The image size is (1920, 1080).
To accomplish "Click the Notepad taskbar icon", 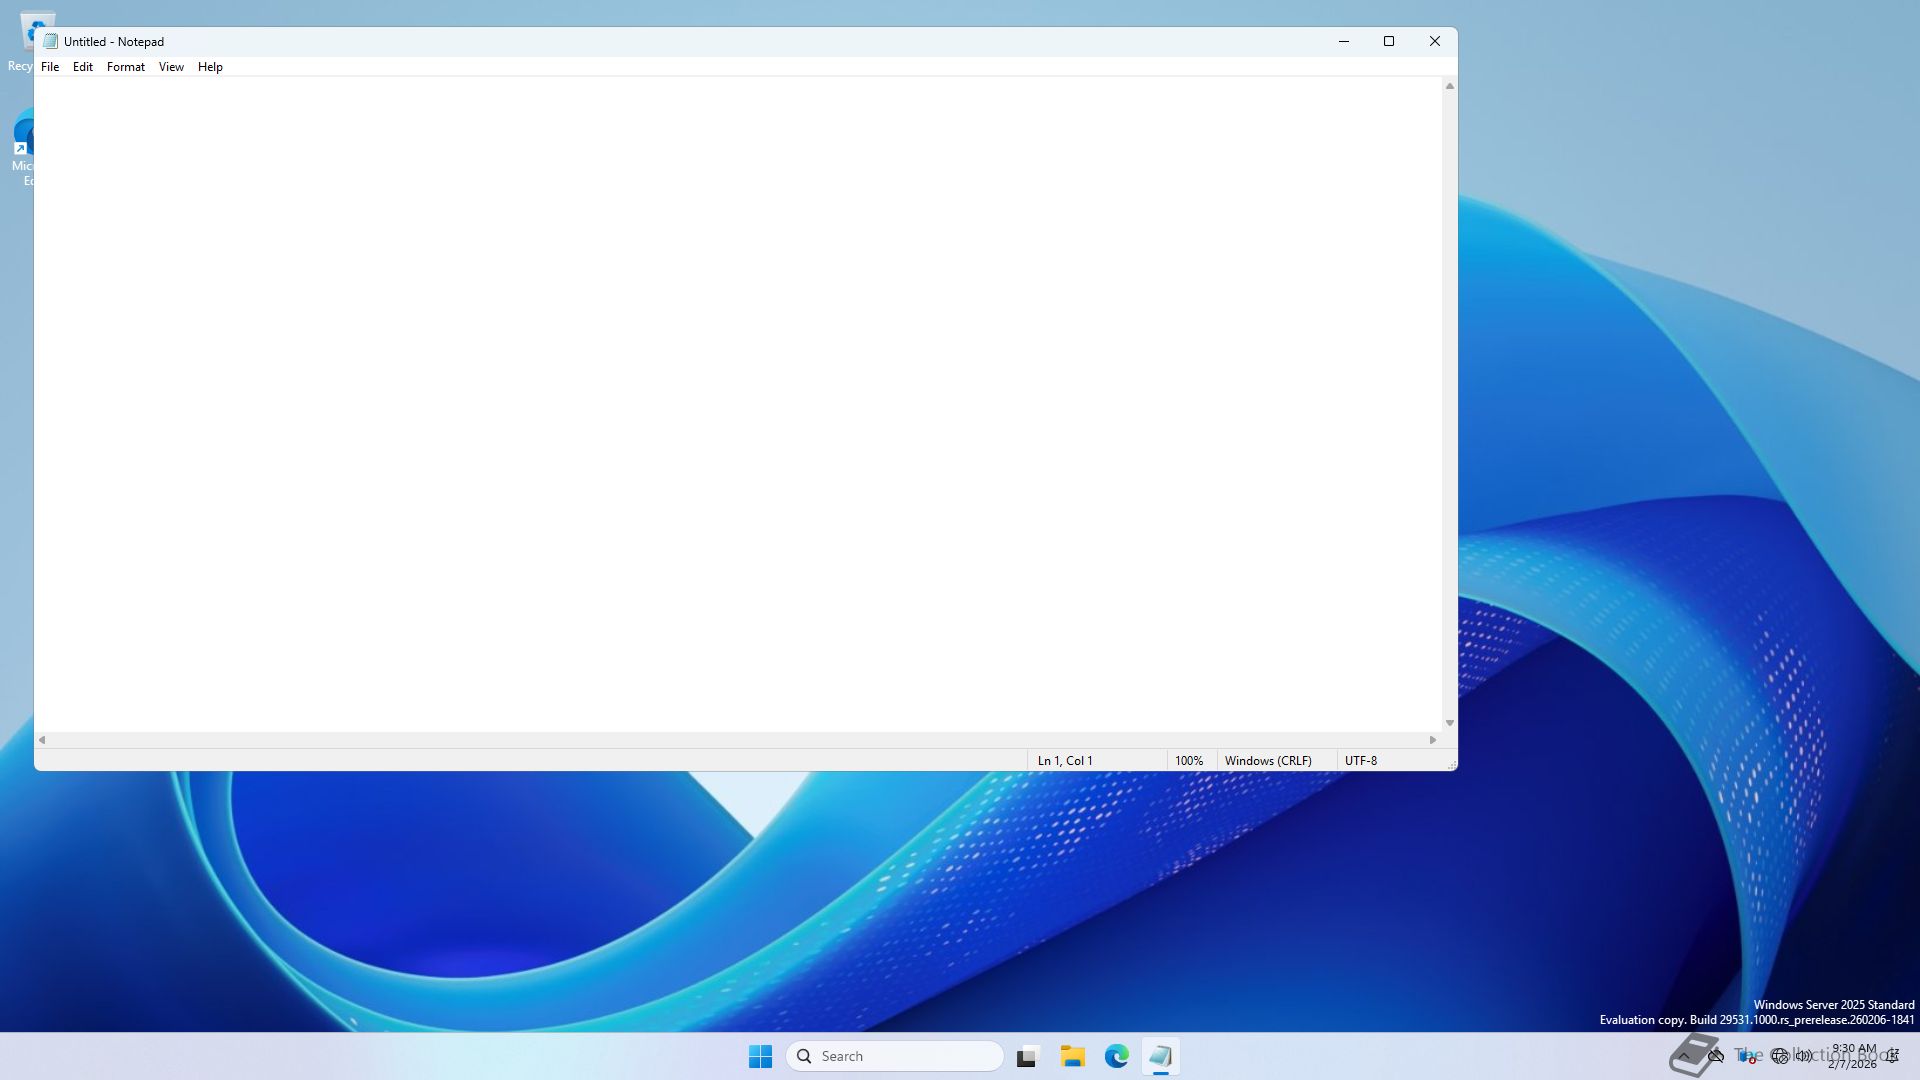I will (x=1161, y=1056).
